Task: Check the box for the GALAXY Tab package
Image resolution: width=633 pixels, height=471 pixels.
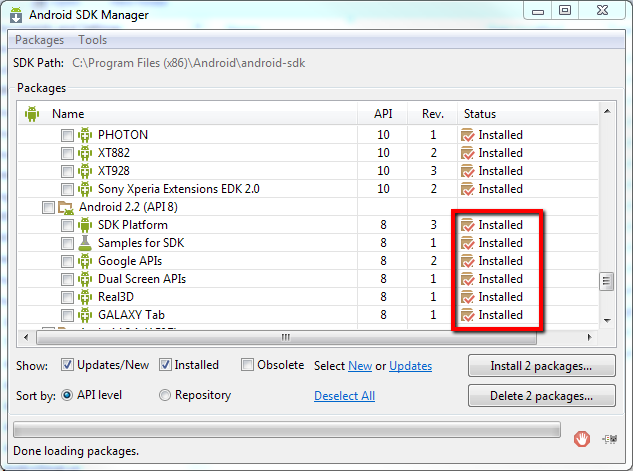Action: coord(67,315)
